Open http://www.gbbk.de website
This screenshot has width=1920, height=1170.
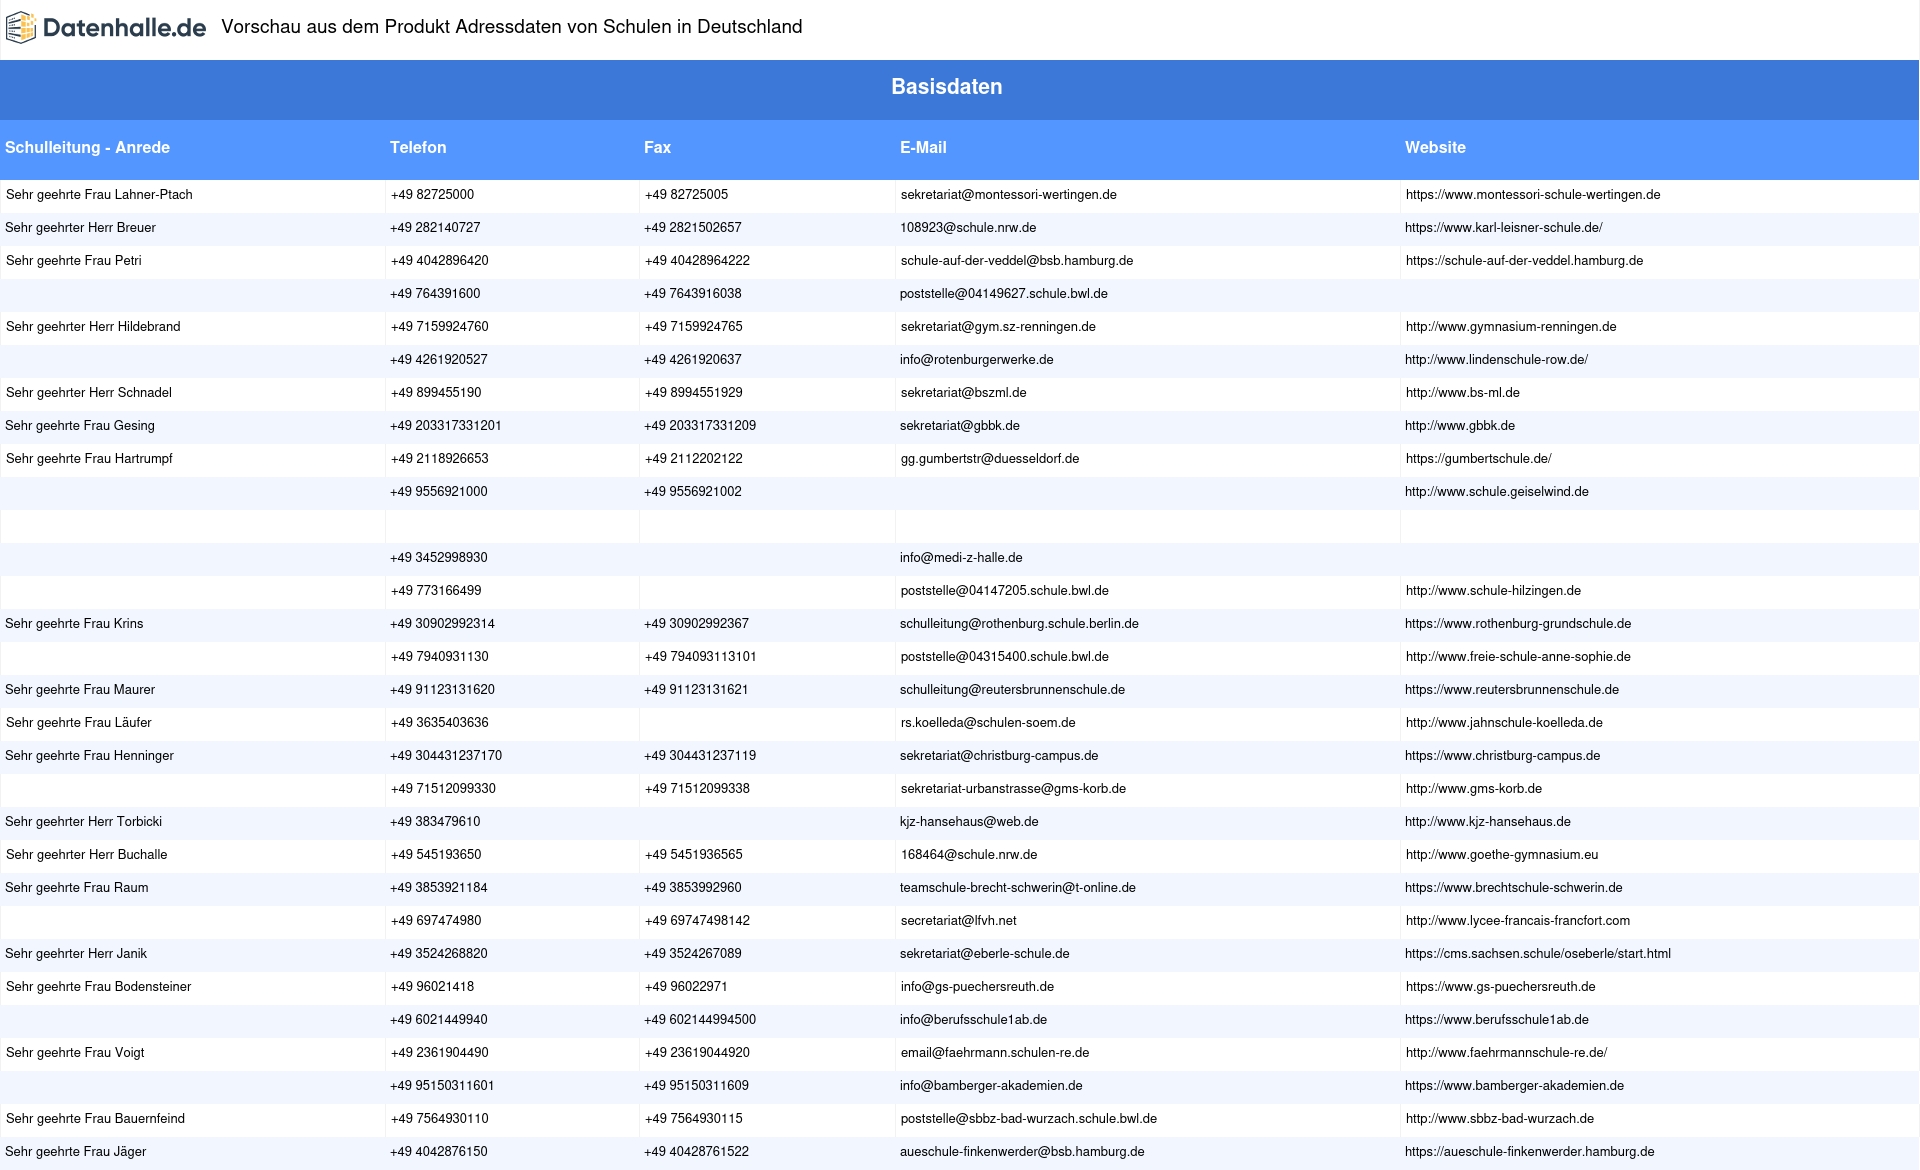[x=1460, y=426]
